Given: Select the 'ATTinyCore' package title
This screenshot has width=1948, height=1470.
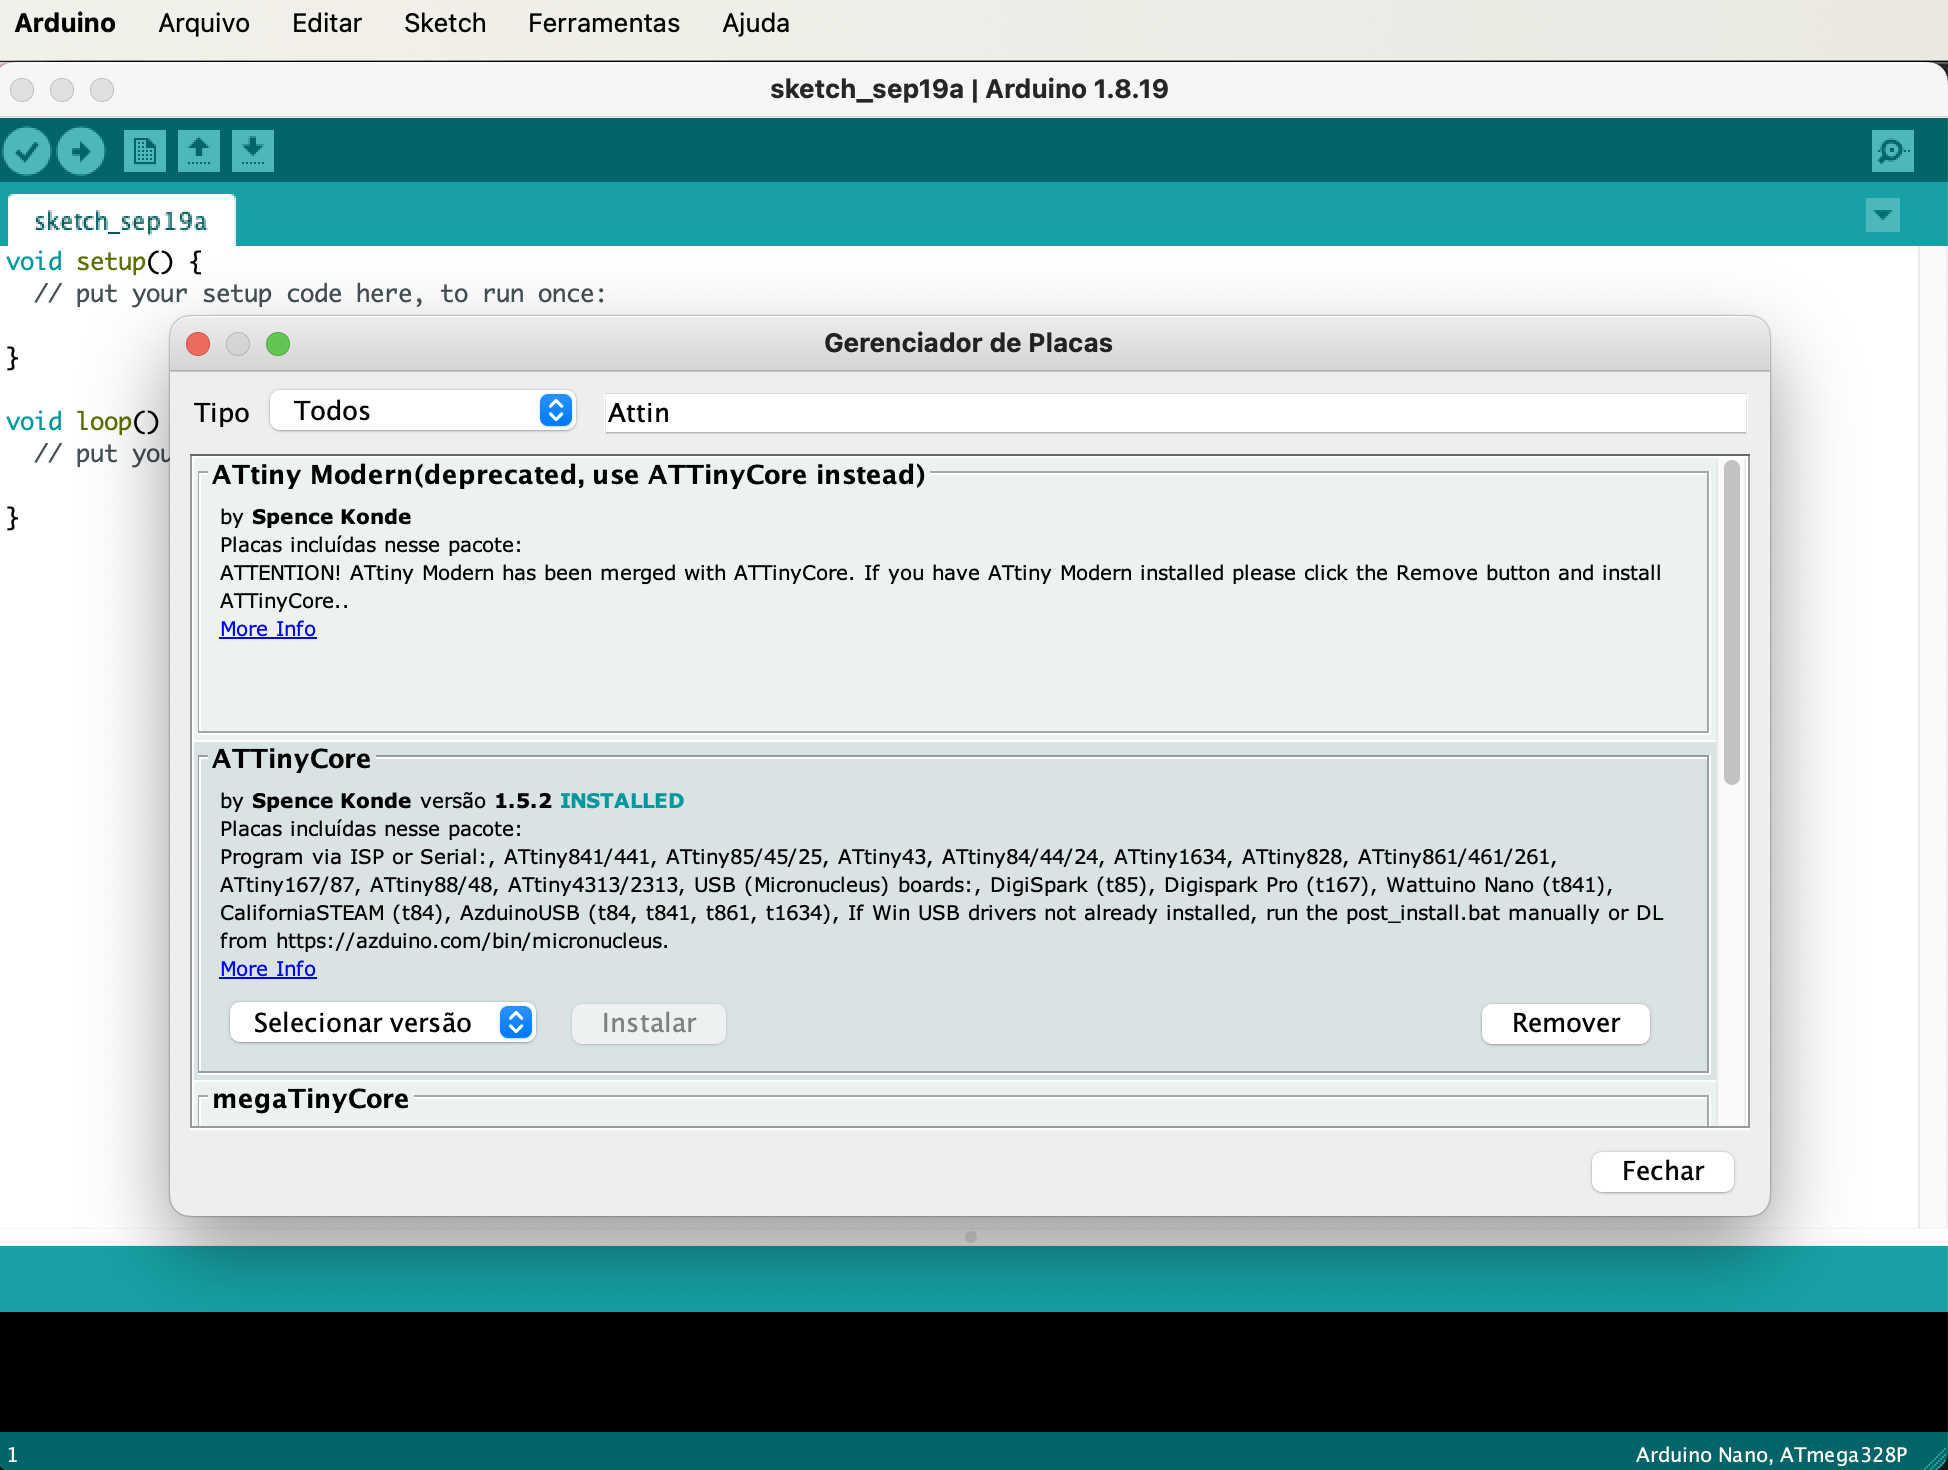Looking at the screenshot, I should click(x=291, y=759).
